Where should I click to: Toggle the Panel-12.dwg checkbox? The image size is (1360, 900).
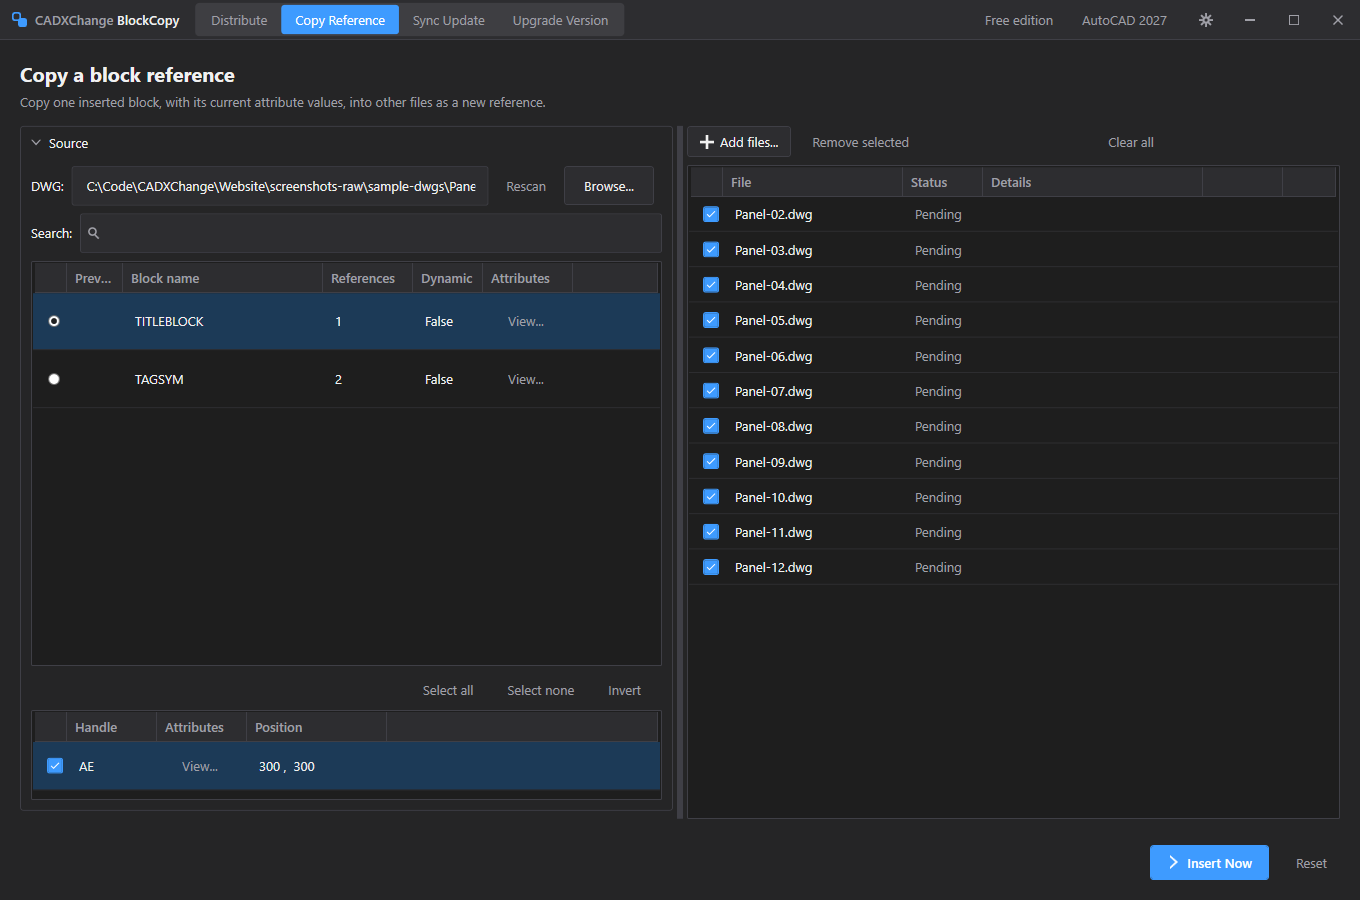[x=711, y=567]
